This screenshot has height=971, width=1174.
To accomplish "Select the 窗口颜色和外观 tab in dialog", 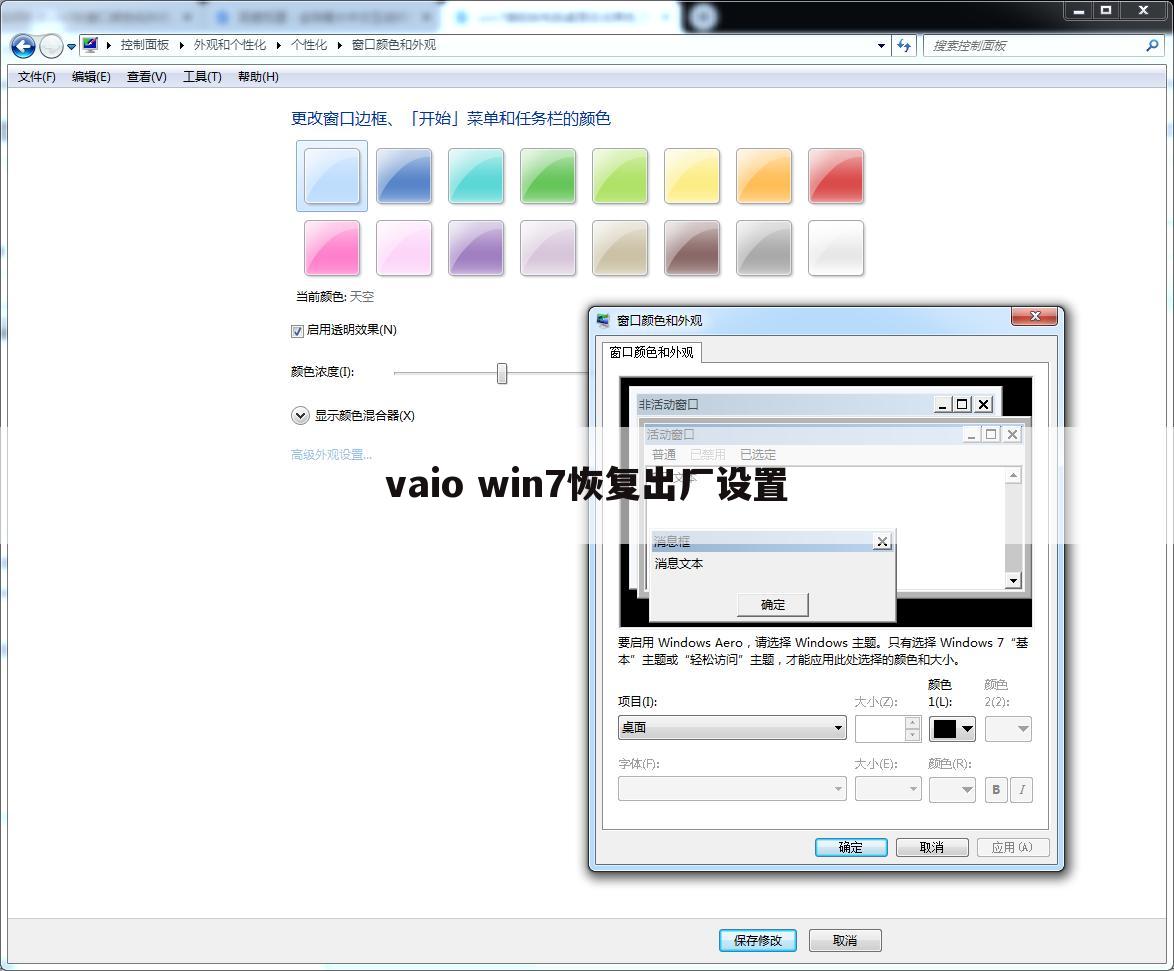I will 651,352.
